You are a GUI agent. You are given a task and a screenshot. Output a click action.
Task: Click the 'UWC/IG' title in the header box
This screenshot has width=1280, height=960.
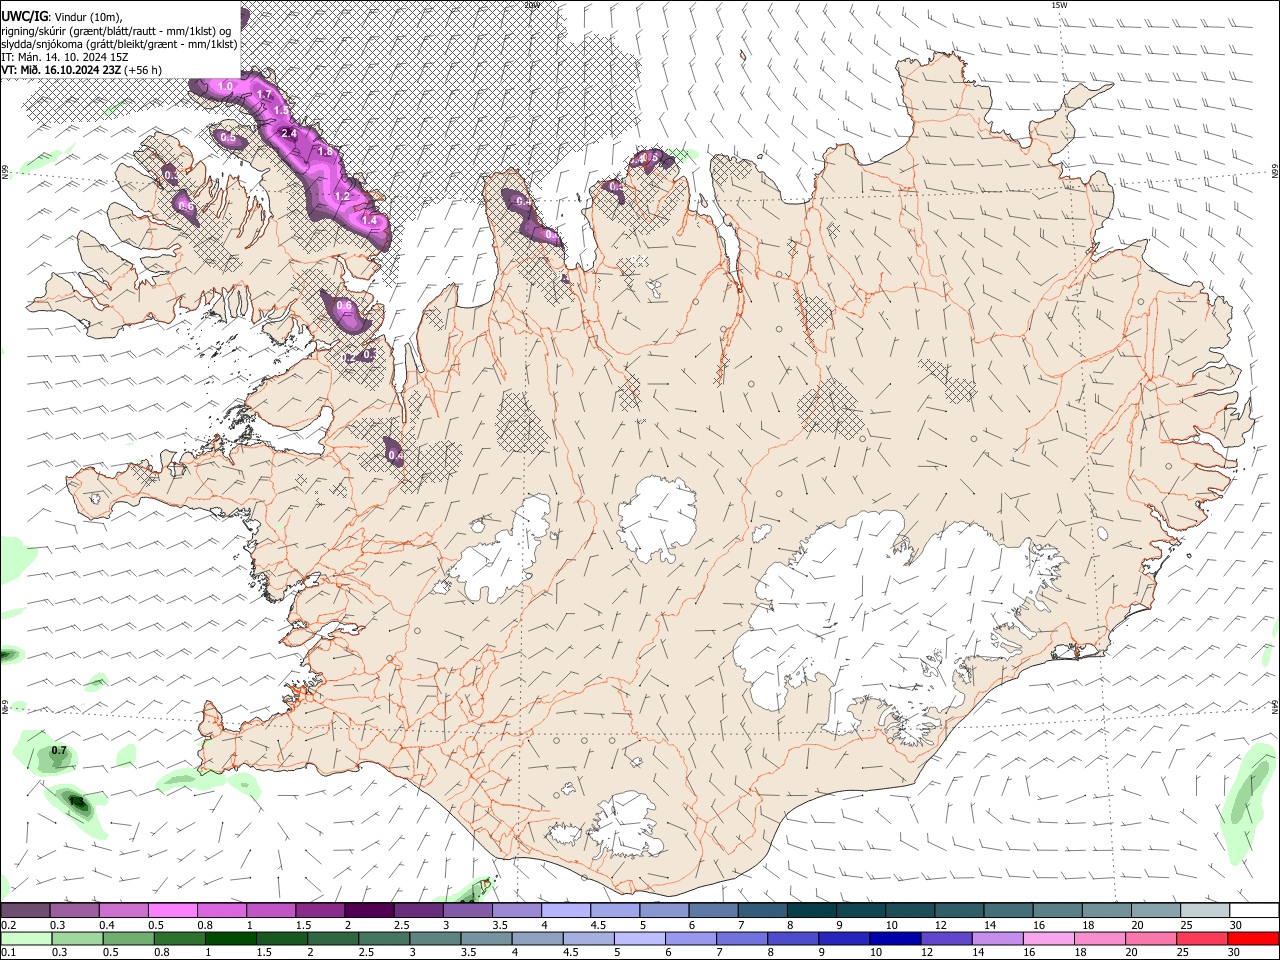click(23, 16)
